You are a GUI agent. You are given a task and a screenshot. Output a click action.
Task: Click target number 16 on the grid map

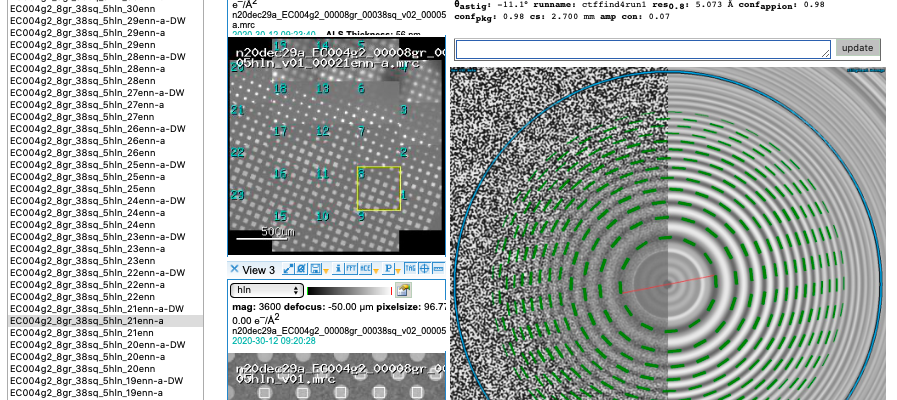point(280,173)
